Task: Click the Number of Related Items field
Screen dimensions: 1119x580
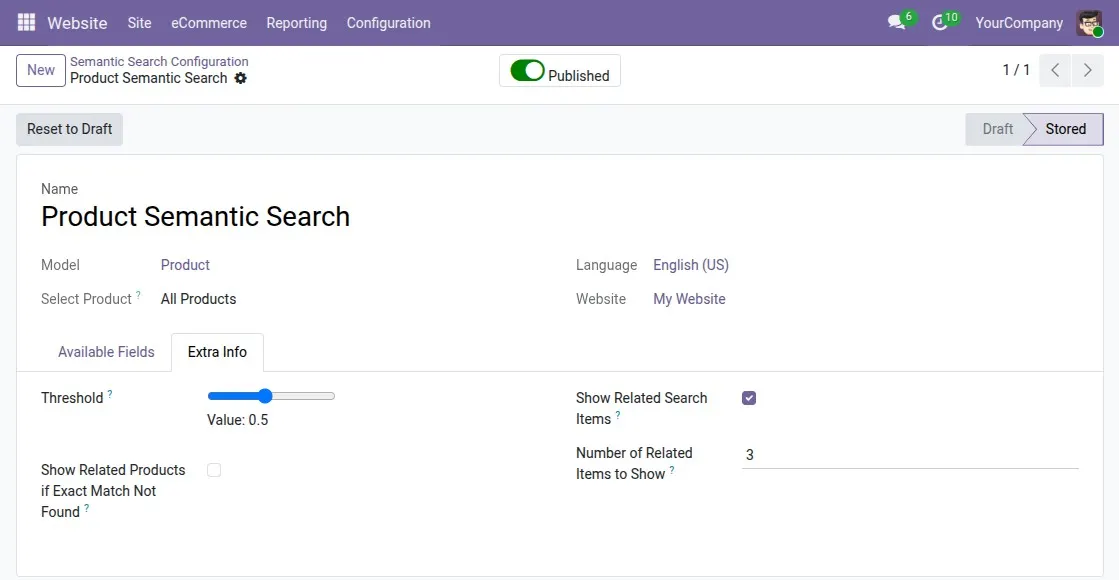Action: click(x=910, y=454)
